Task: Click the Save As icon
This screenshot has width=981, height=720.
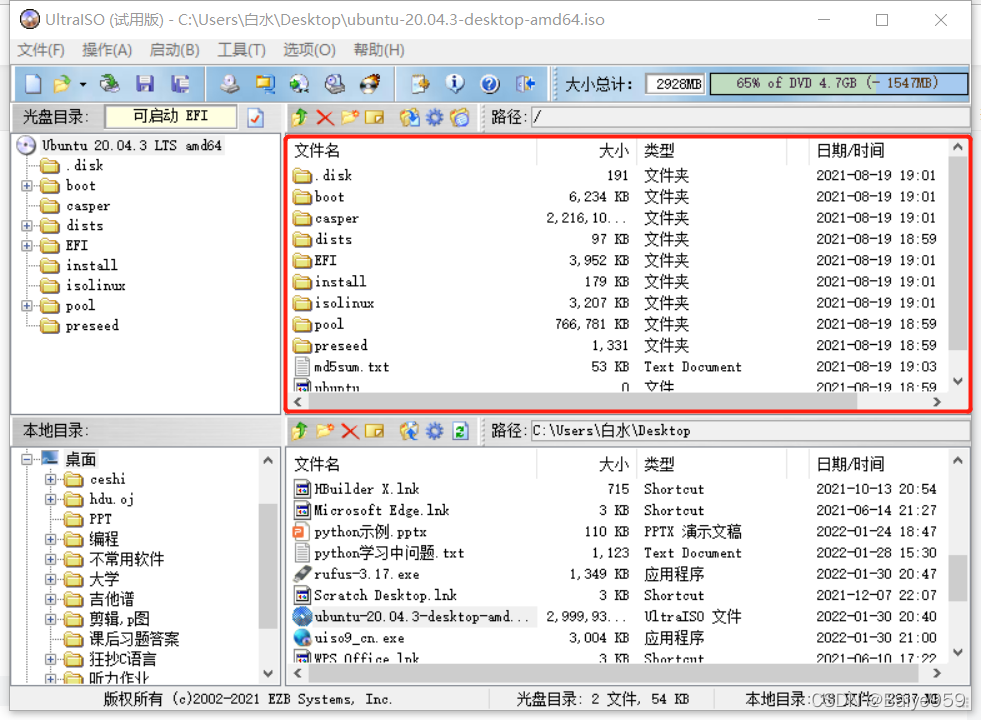Action: pyautogui.click(x=180, y=83)
